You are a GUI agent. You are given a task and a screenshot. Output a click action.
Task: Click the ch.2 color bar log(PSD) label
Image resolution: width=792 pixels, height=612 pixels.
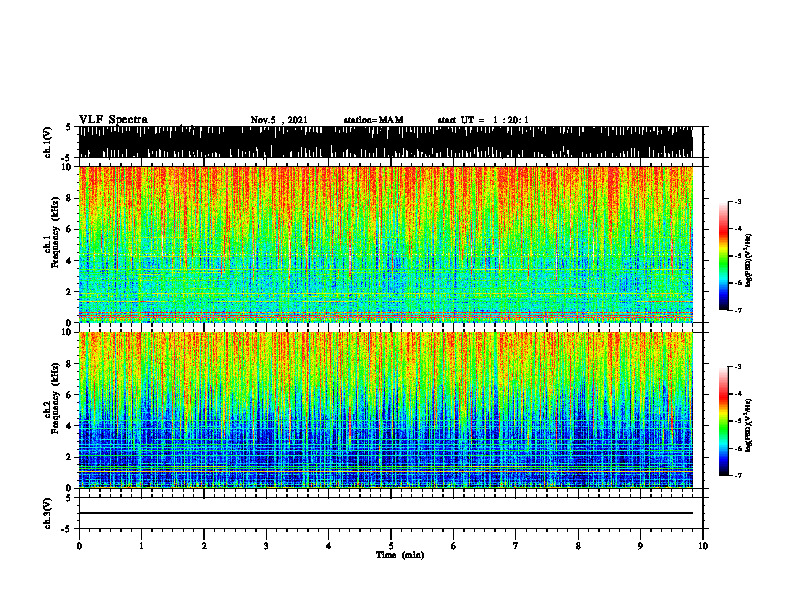click(749, 425)
